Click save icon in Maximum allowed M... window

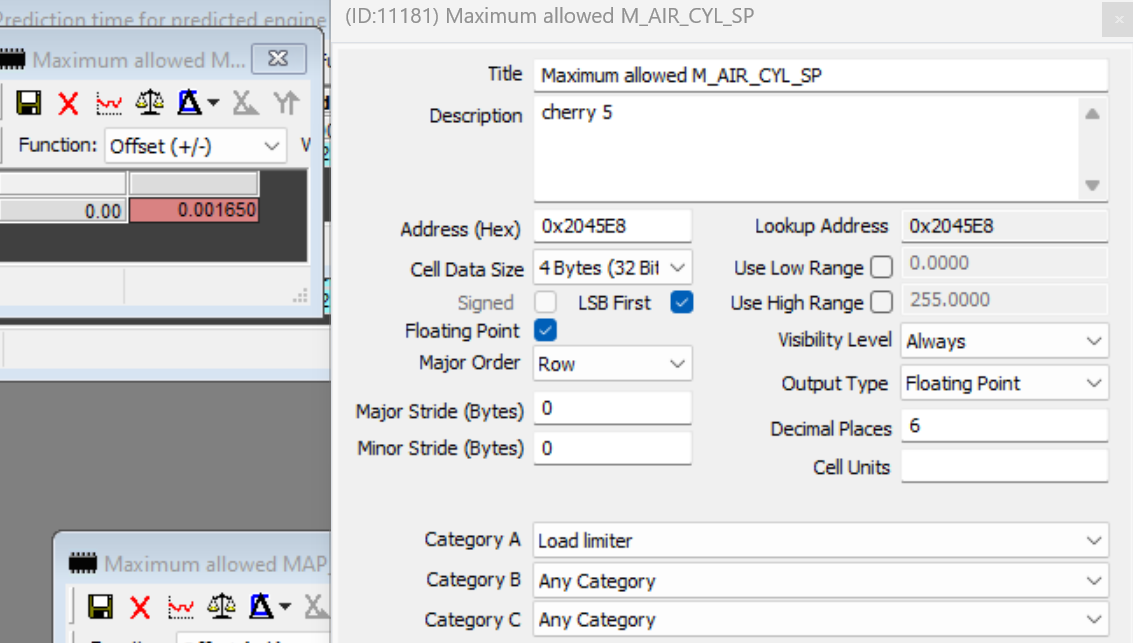click(x=28, y=103)
